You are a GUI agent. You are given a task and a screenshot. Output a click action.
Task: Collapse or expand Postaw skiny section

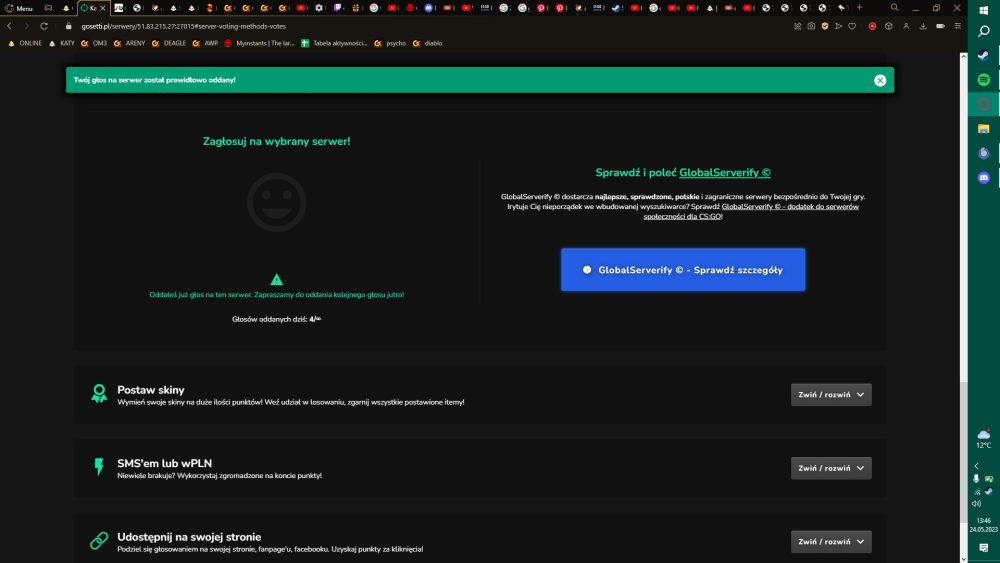(831, 395)
